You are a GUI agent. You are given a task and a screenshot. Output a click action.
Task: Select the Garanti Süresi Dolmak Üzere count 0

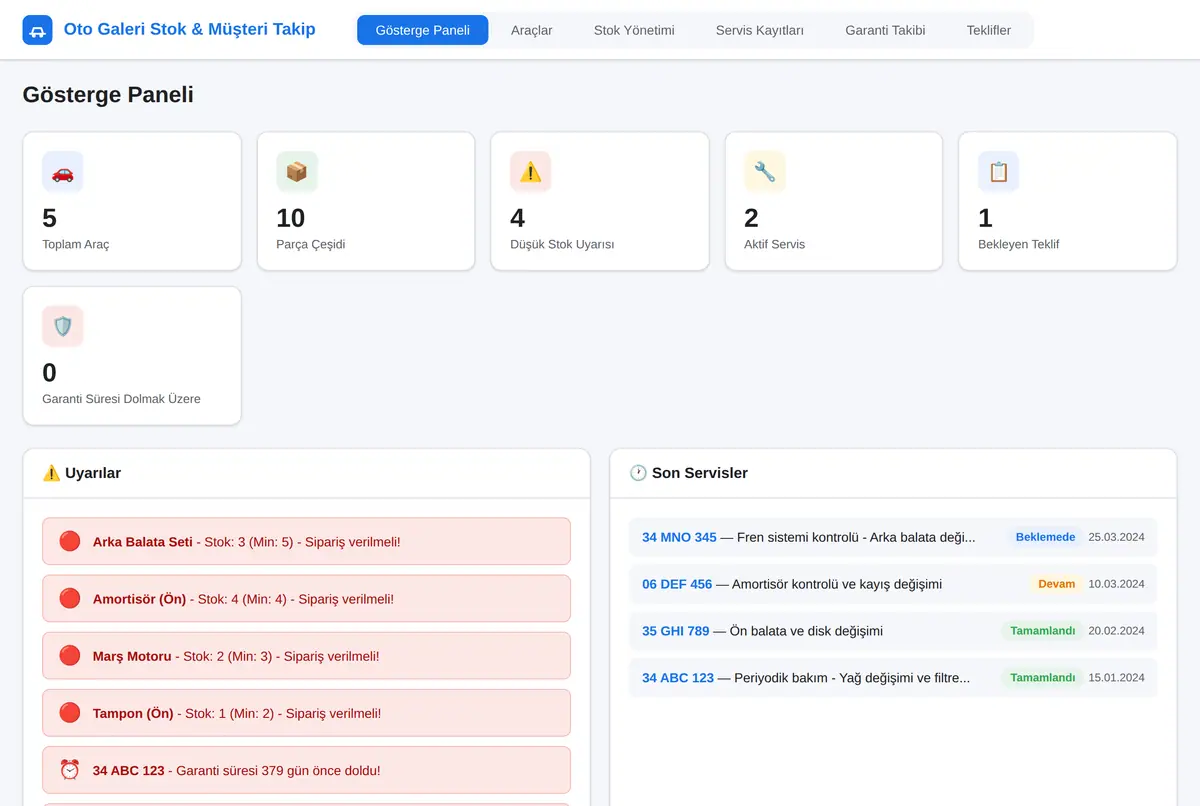[50, 373]
